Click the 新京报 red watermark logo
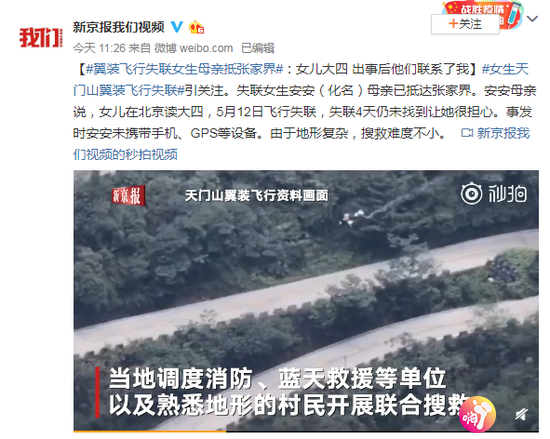Screen dimensions: 550x439 click(128, 195)
